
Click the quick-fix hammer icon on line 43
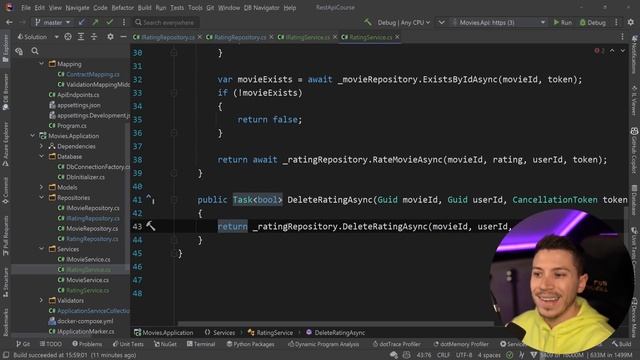click(x=151, y=226)
